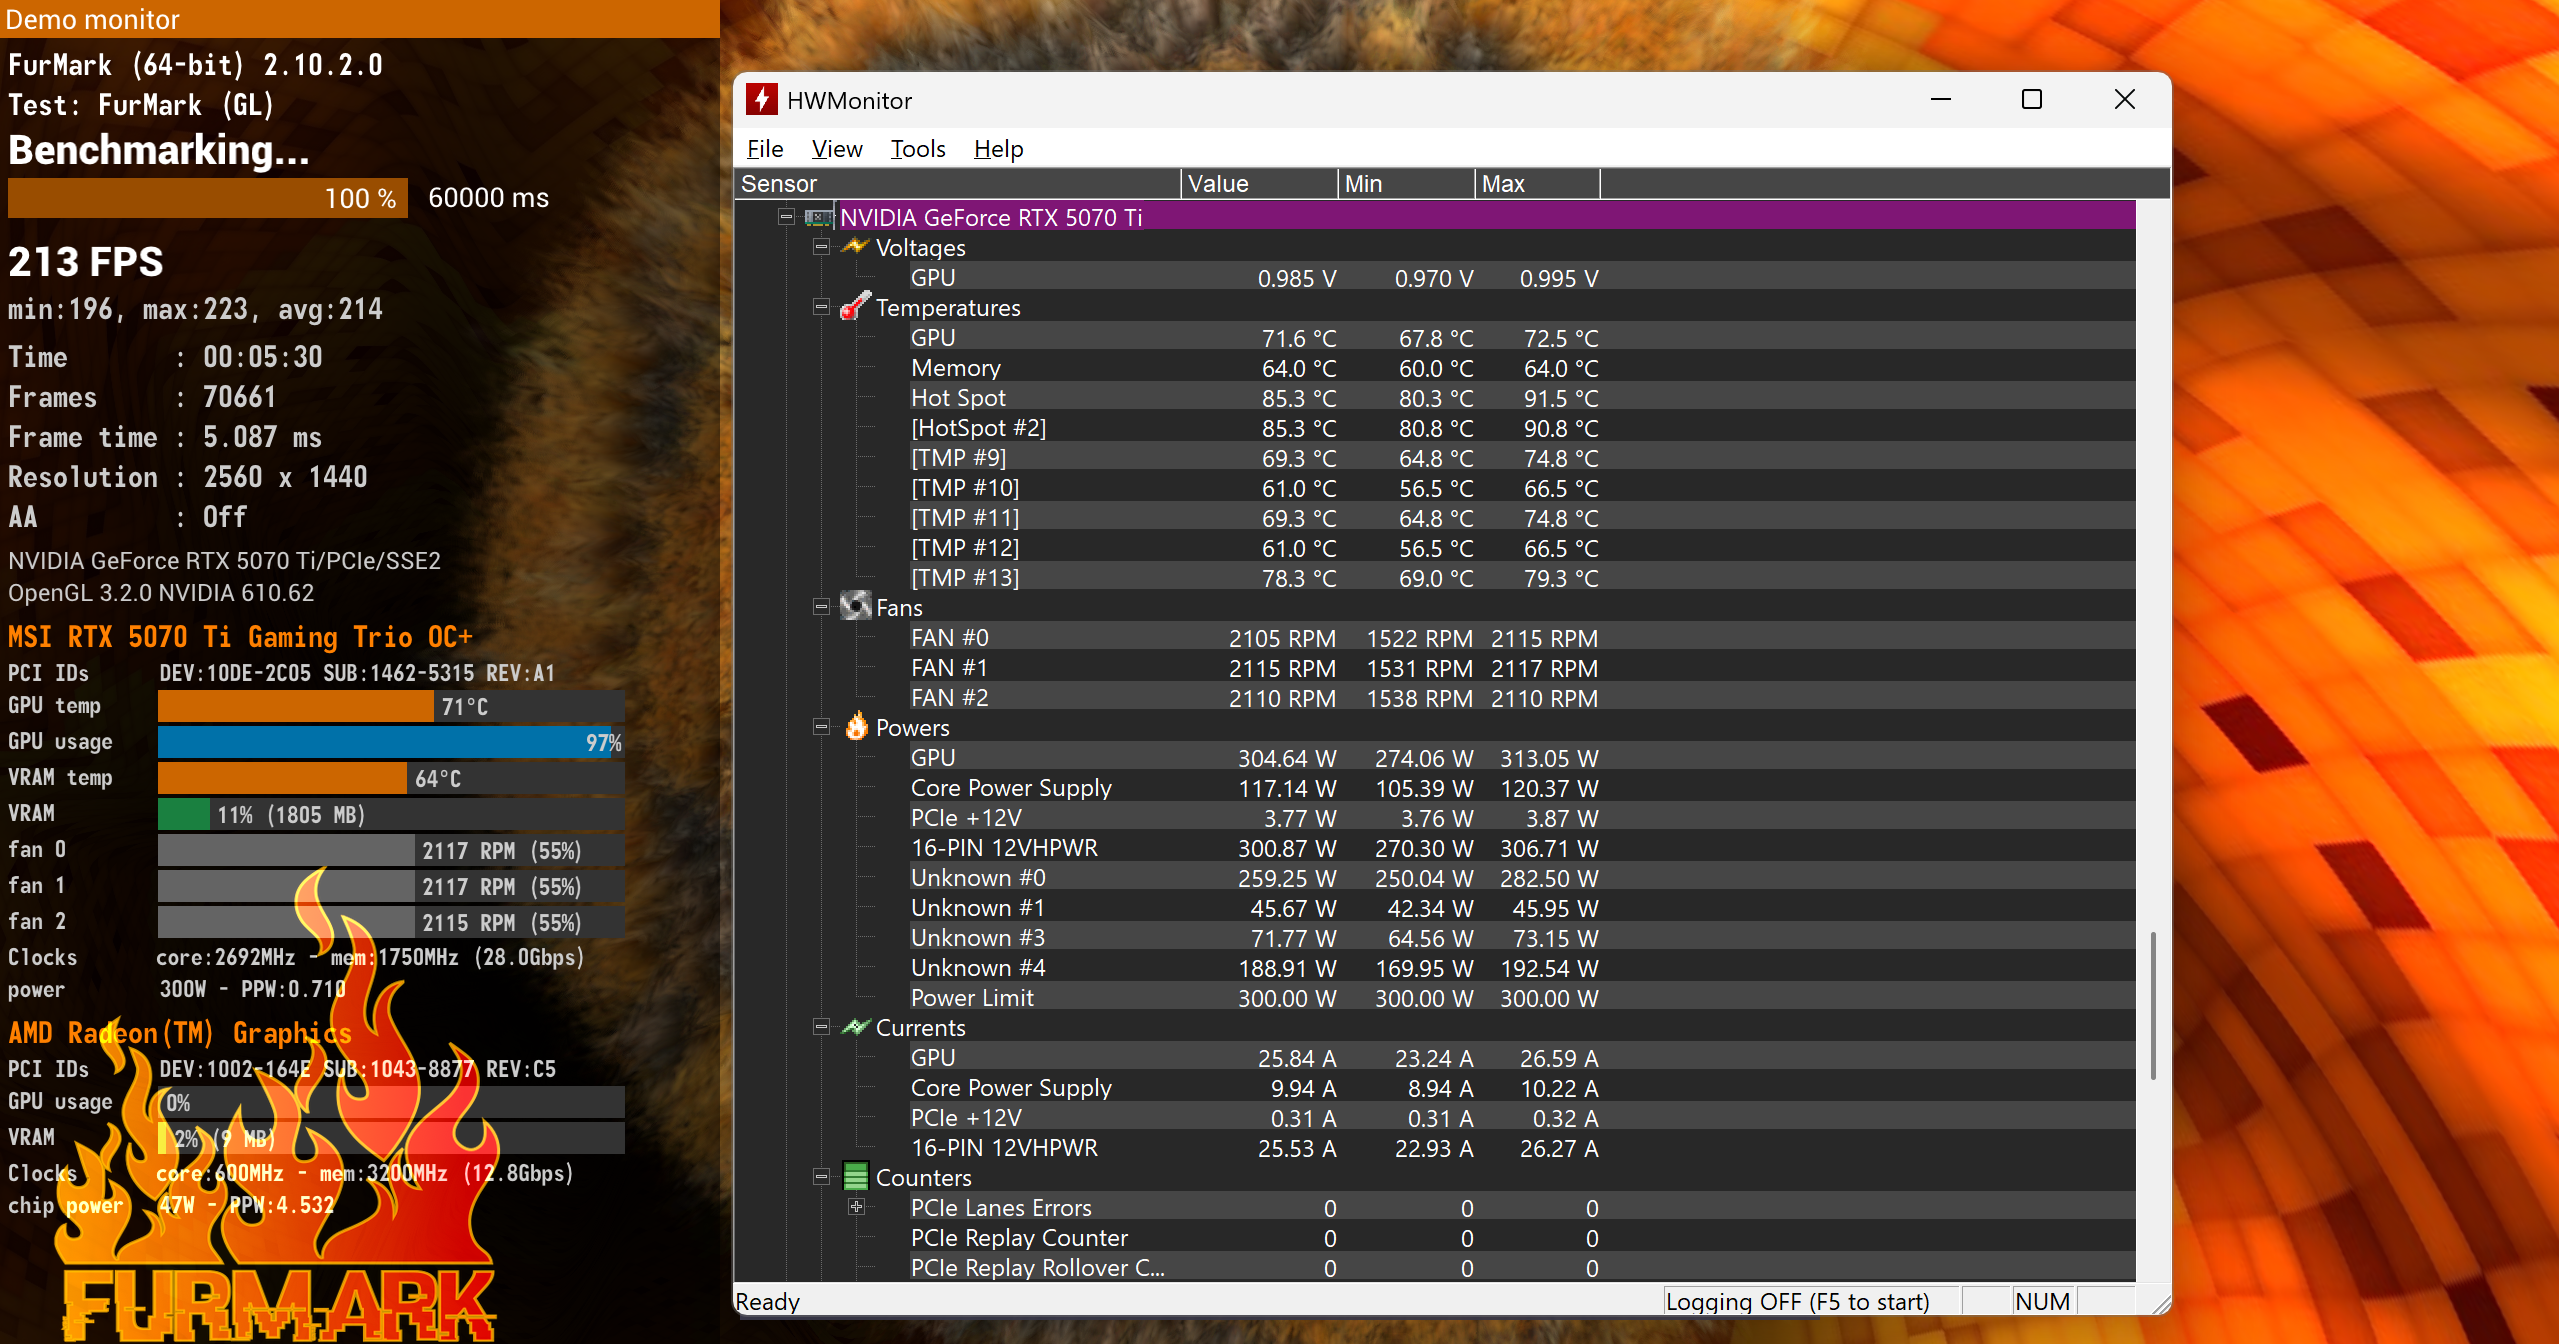Collapse the Currents section
The image size is (2559, 1344).
821,1026
